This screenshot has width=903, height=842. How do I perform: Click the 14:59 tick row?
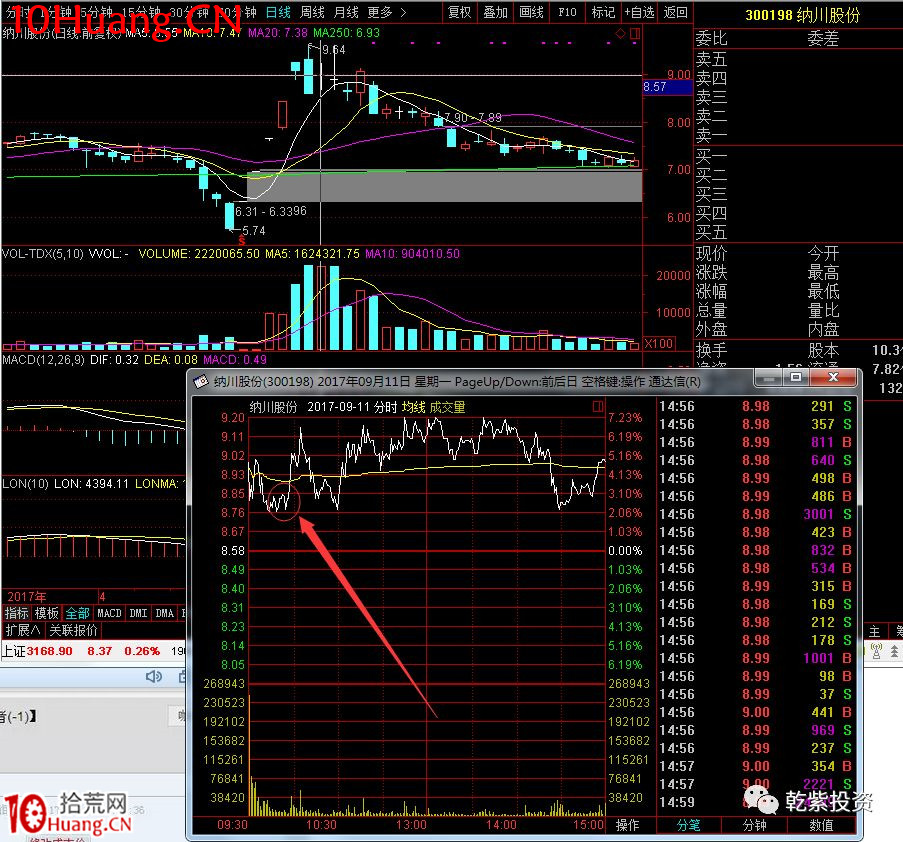coord(756,802)
